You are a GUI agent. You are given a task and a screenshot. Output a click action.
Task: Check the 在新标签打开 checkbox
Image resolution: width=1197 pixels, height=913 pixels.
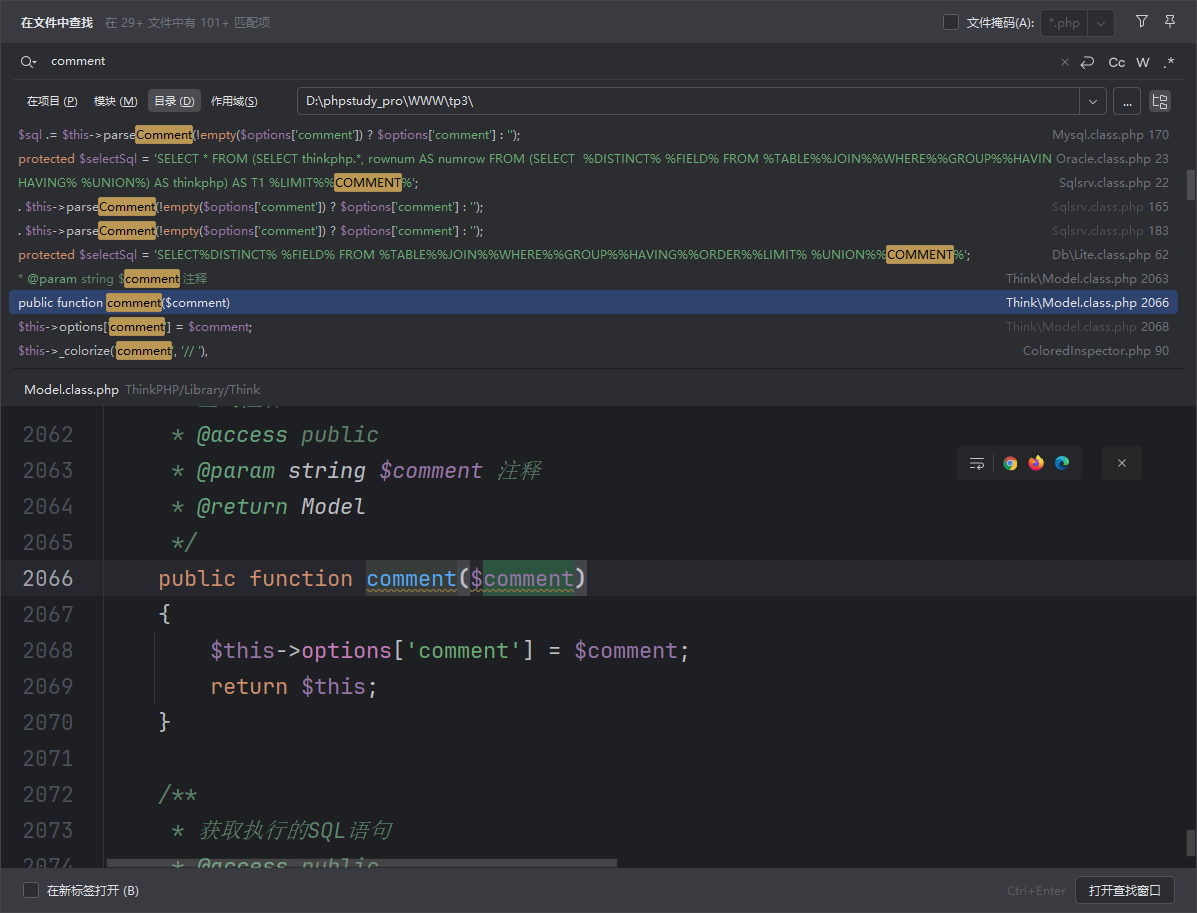click(x=31, y=890)
